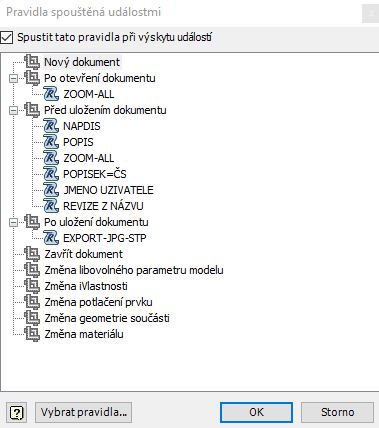The image size is (379, 428).
Task: Collapse the Po uložení dokumentu node
Action: point(13,223)
